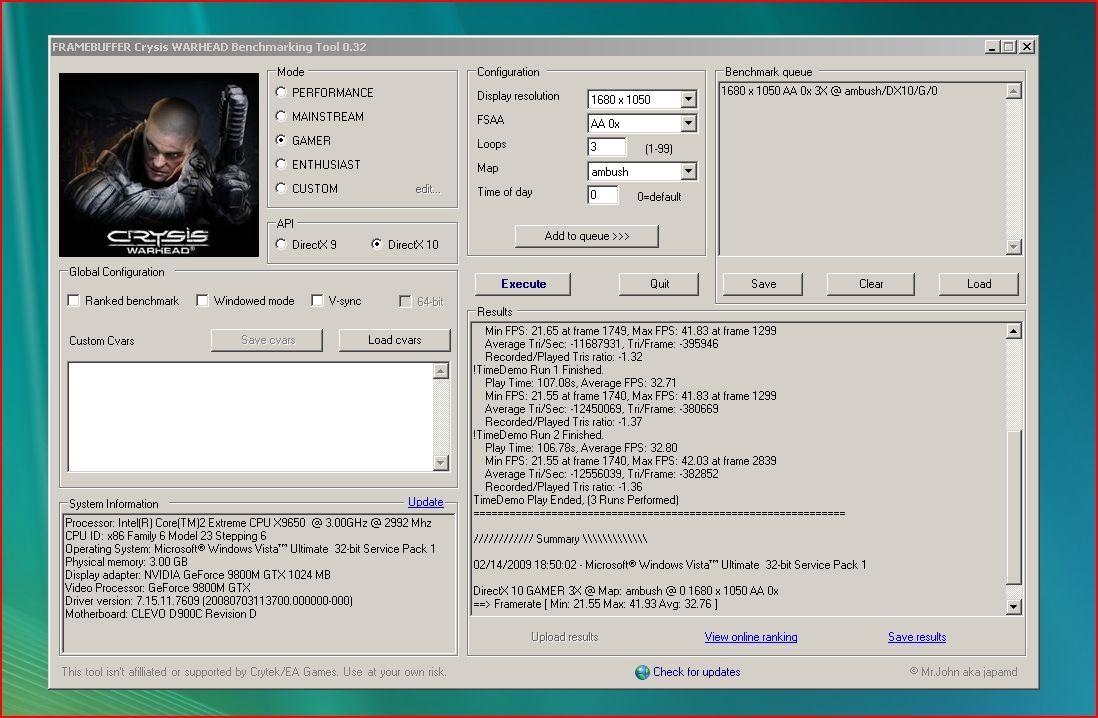Load a saved benchmark queue
This screenshot has width=1098, height=718.
[x=979, y=284]
